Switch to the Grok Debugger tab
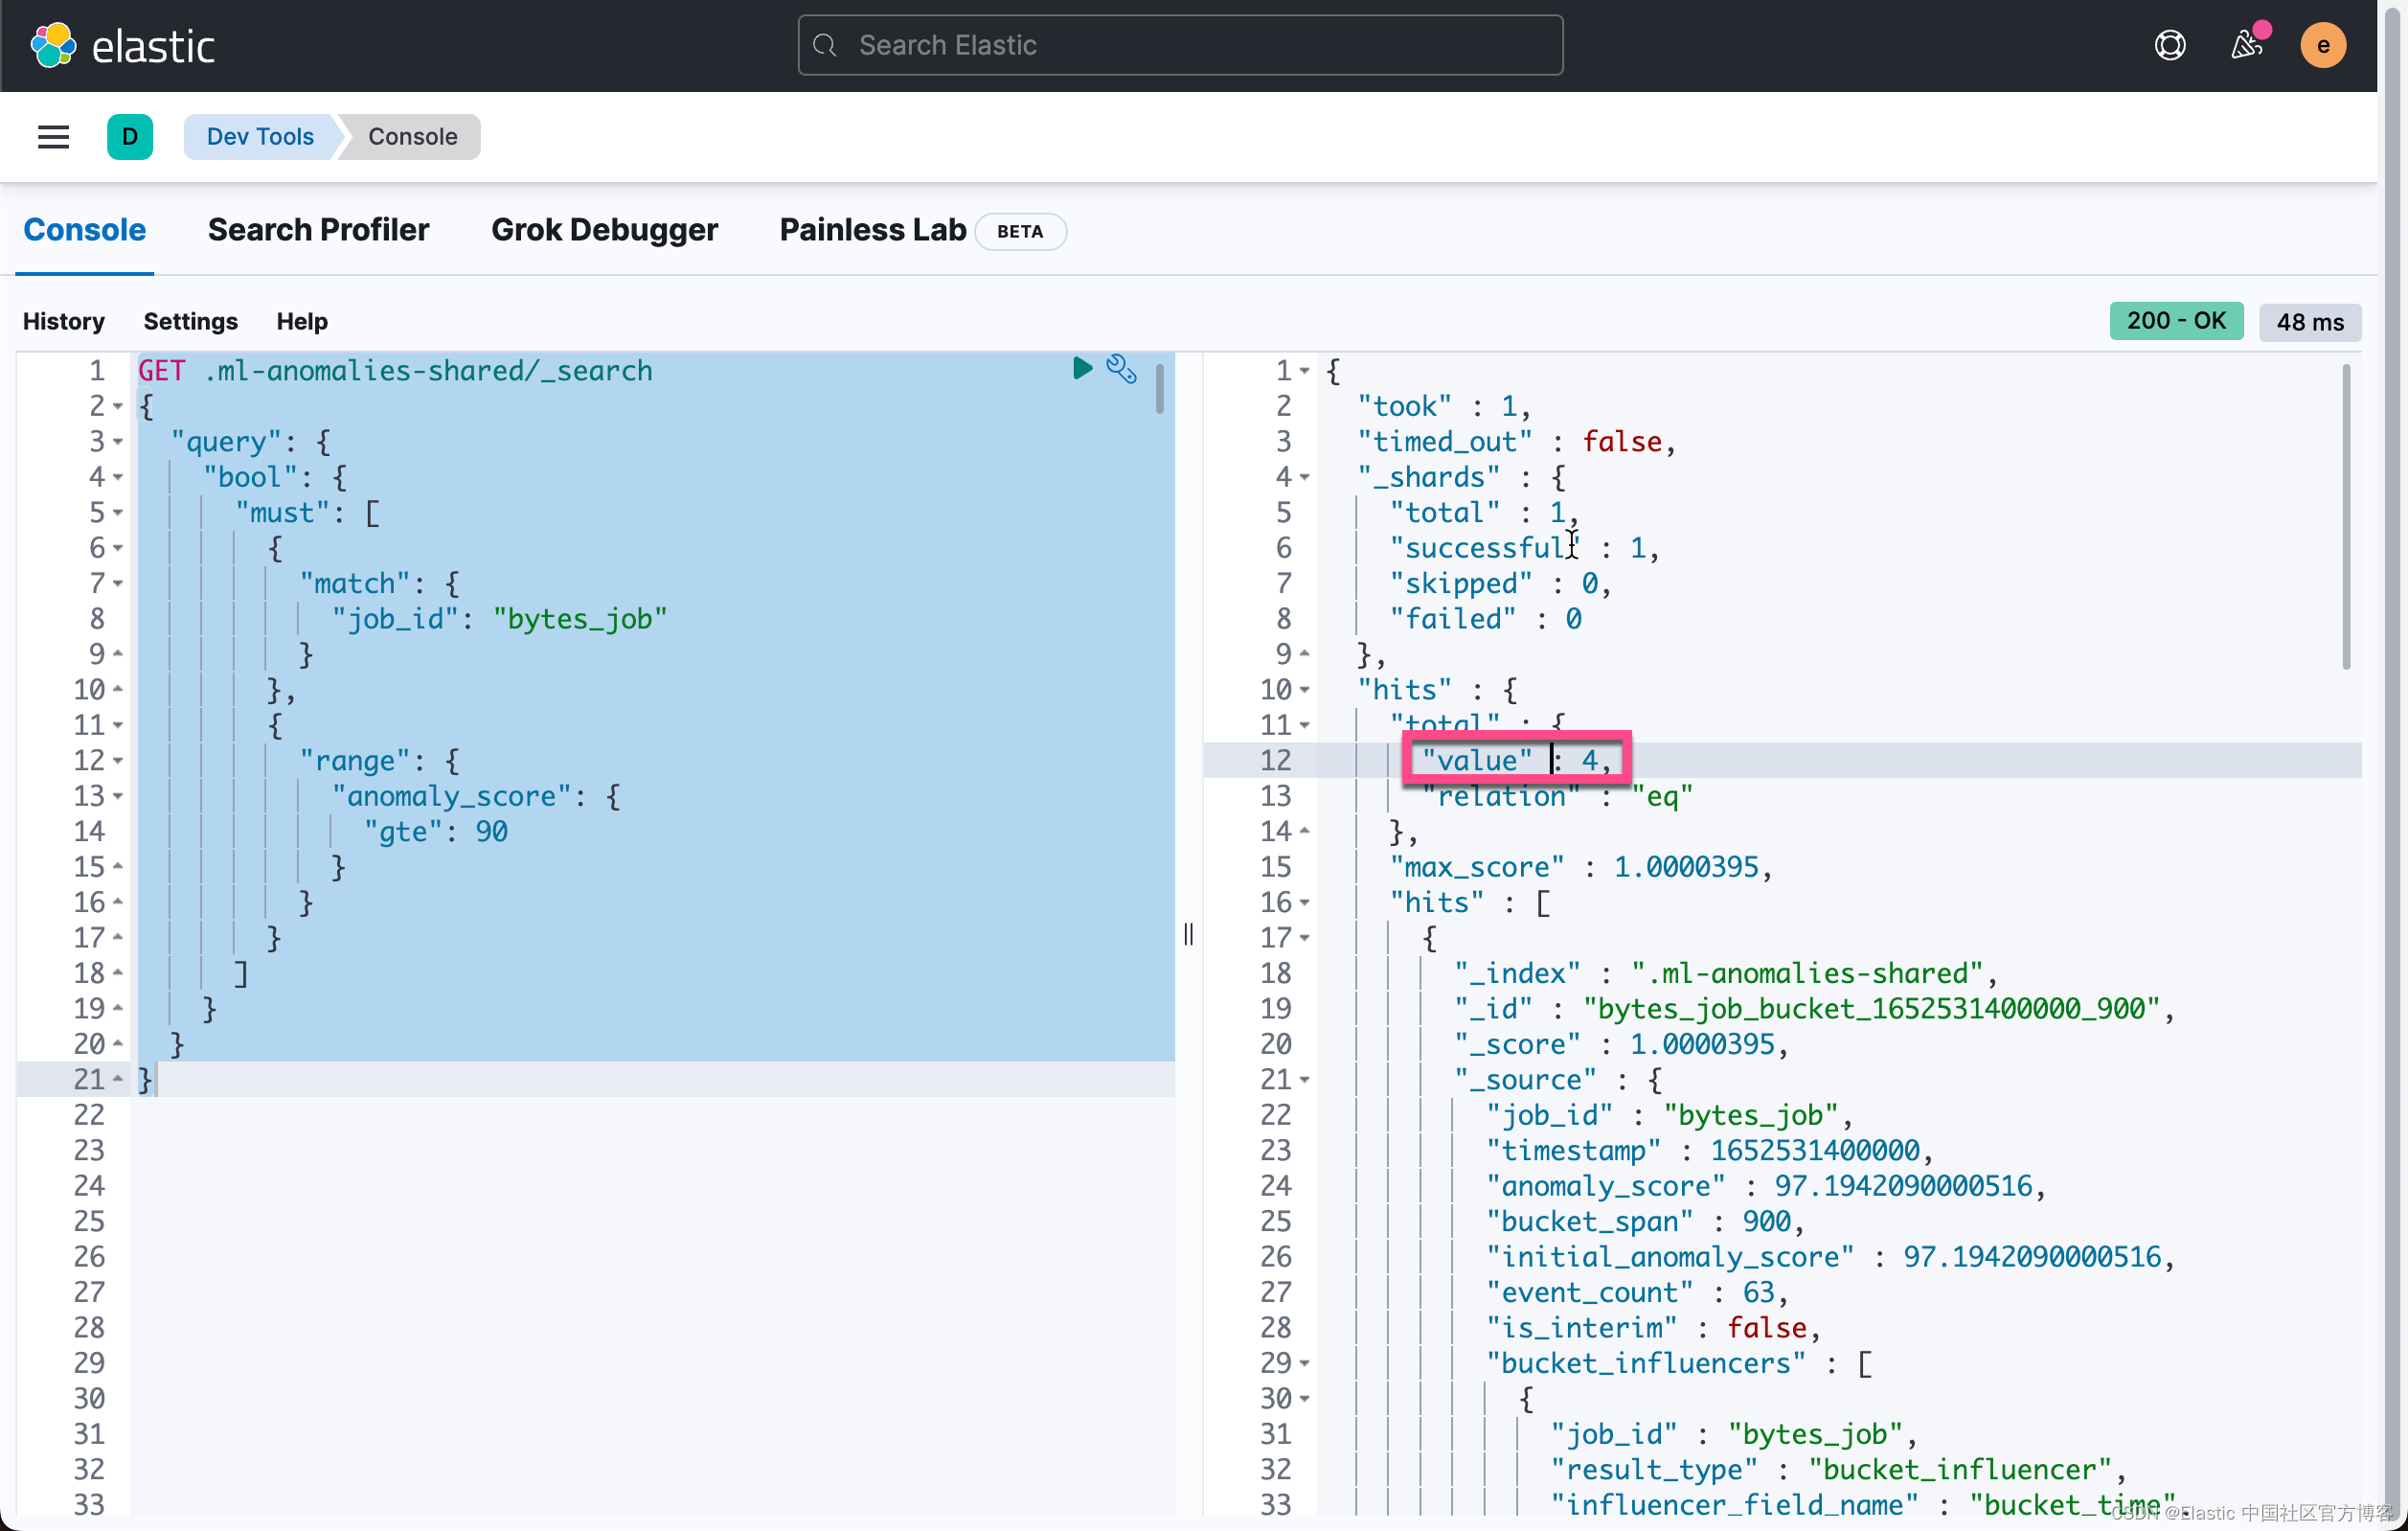Screen dimensions: 2408x1531 (x=604, y=230)
